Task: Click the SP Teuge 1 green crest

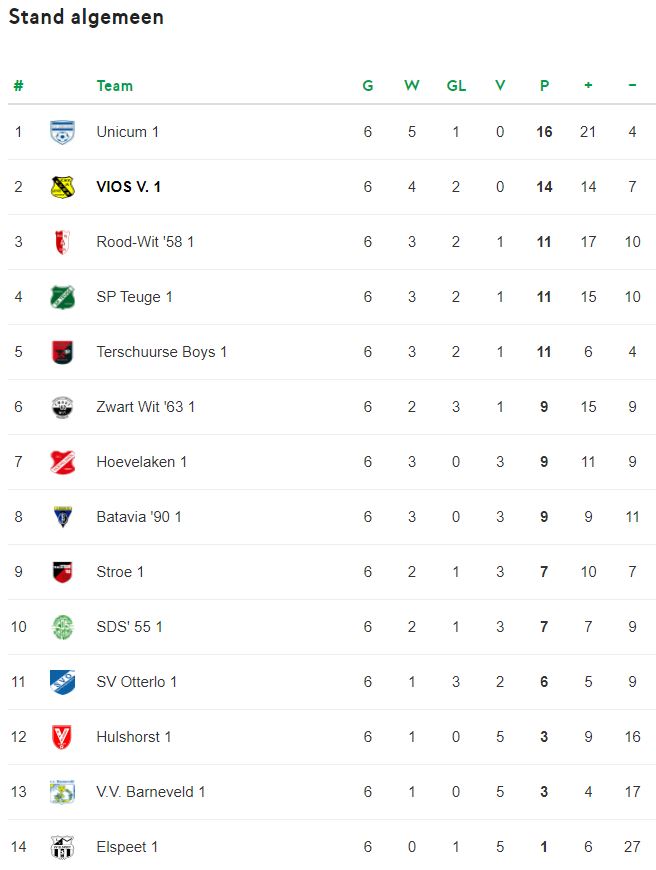Action: click(x=62, y=297)
